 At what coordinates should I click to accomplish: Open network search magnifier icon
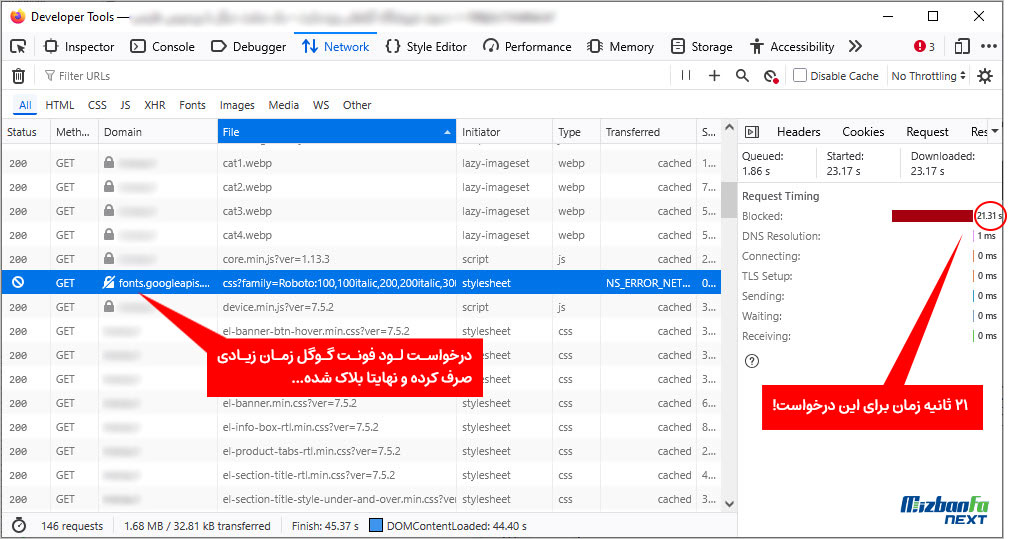[742, 75]
